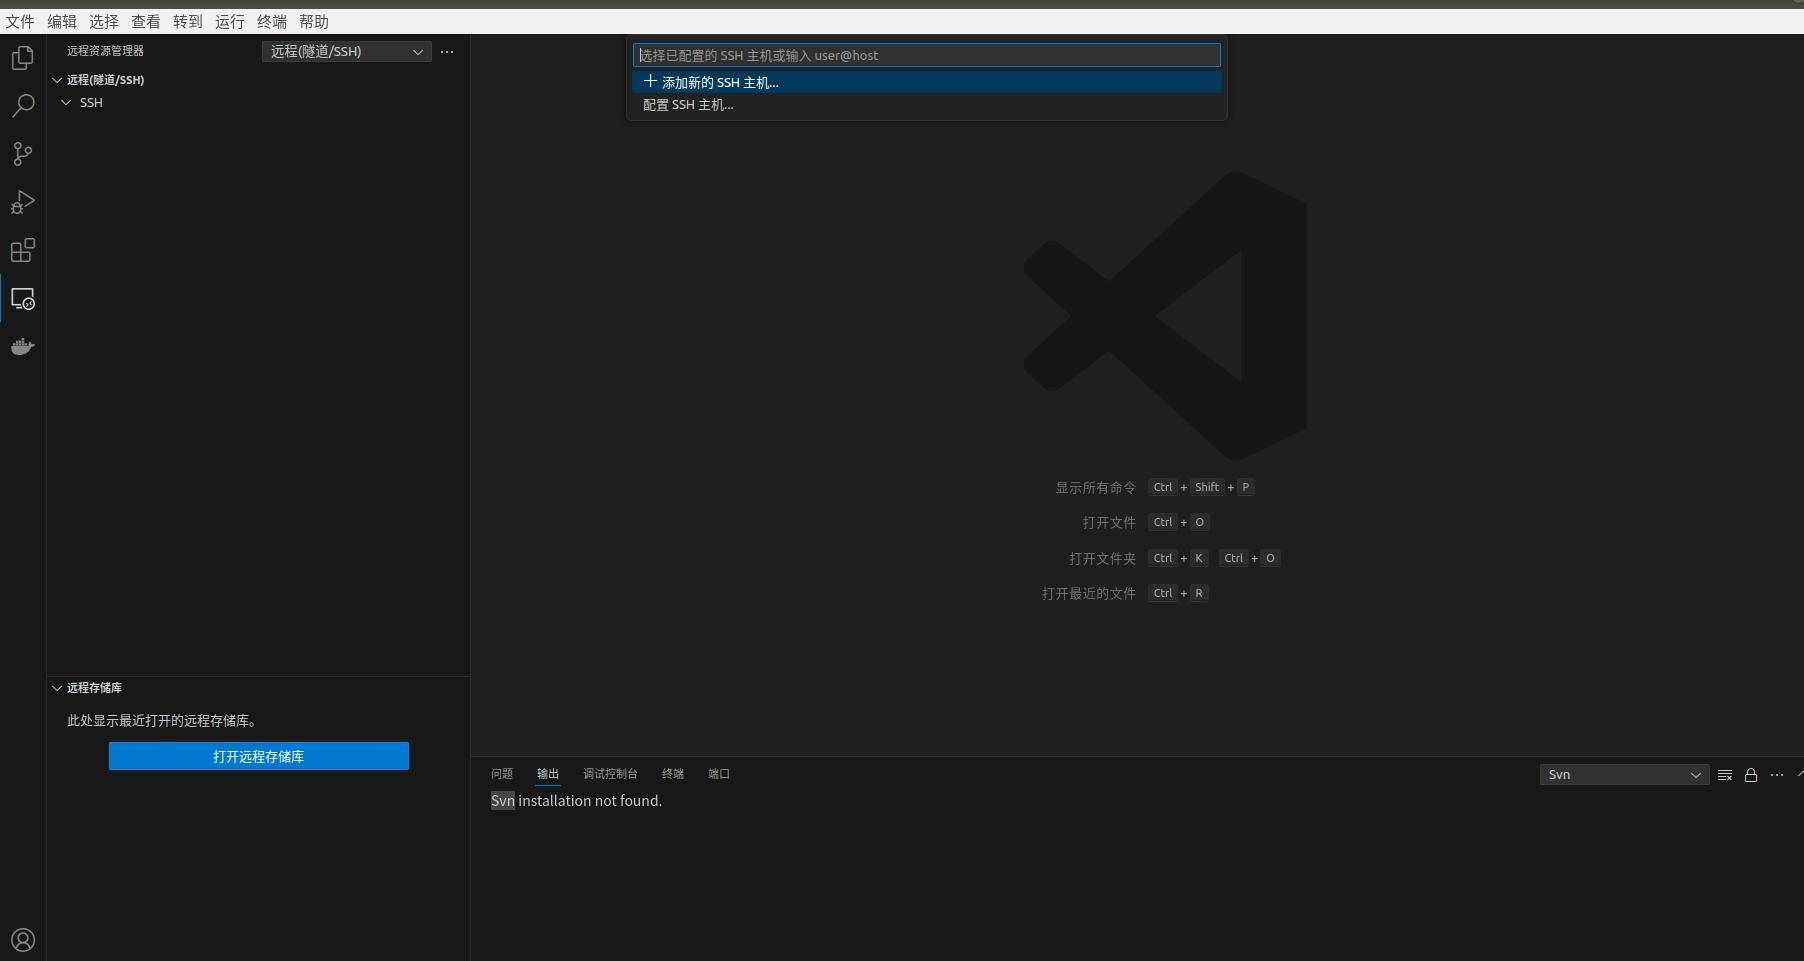Choose 配置 SSH 主机 option

point(926,105)
